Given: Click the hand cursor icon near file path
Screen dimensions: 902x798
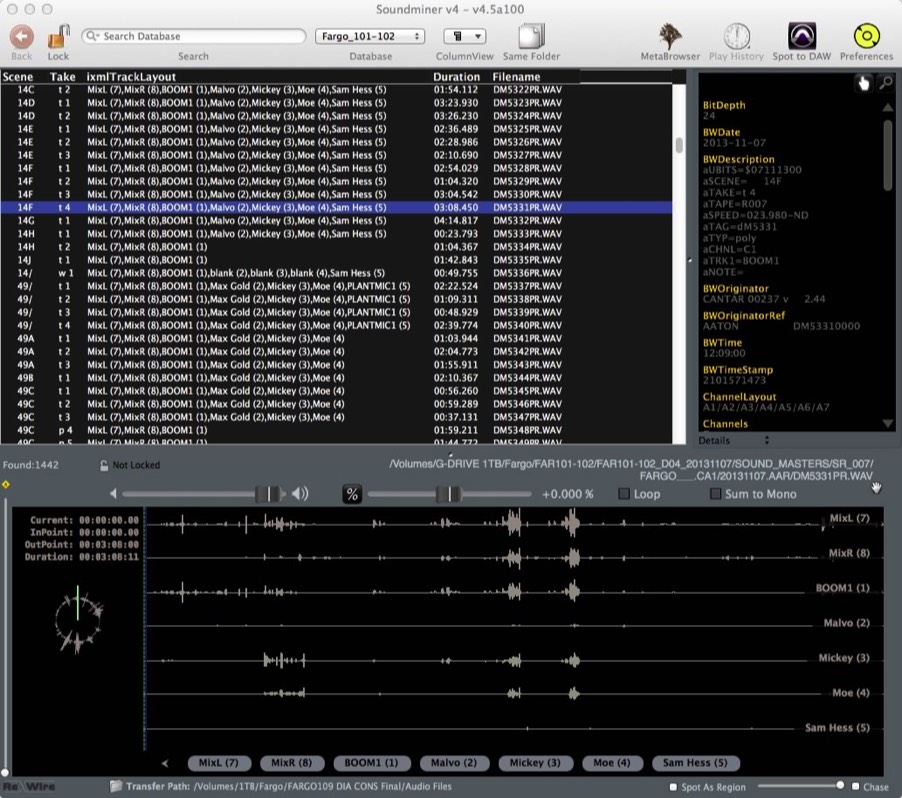Looking at the screenshot, I should point(876,488).
